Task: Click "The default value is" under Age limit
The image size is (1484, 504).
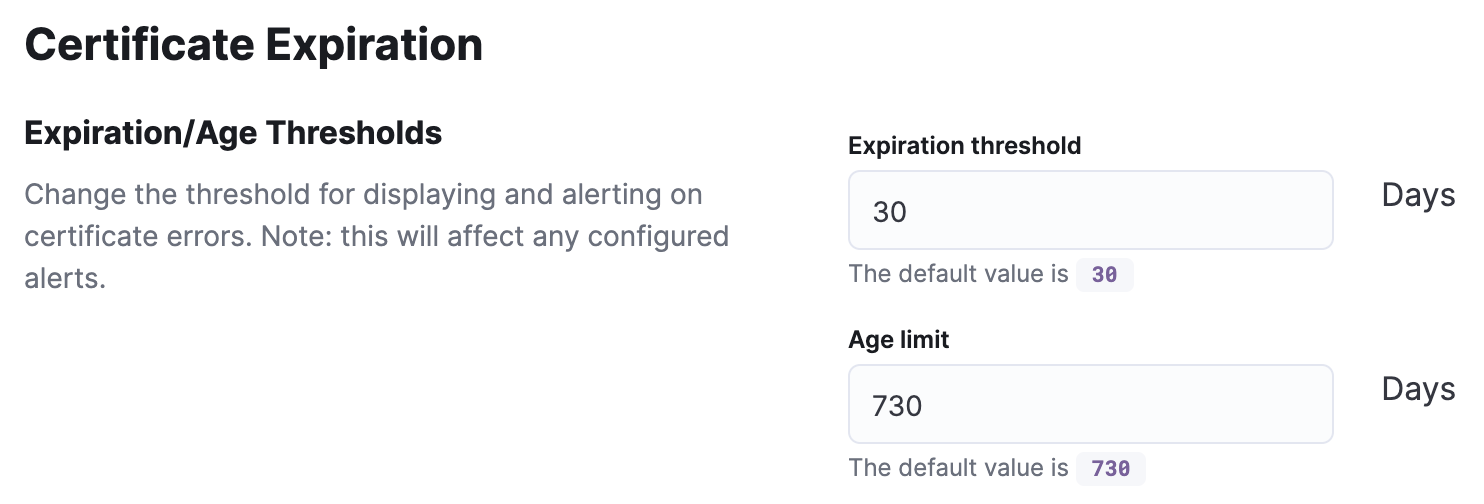Action: tap(958, 467)
